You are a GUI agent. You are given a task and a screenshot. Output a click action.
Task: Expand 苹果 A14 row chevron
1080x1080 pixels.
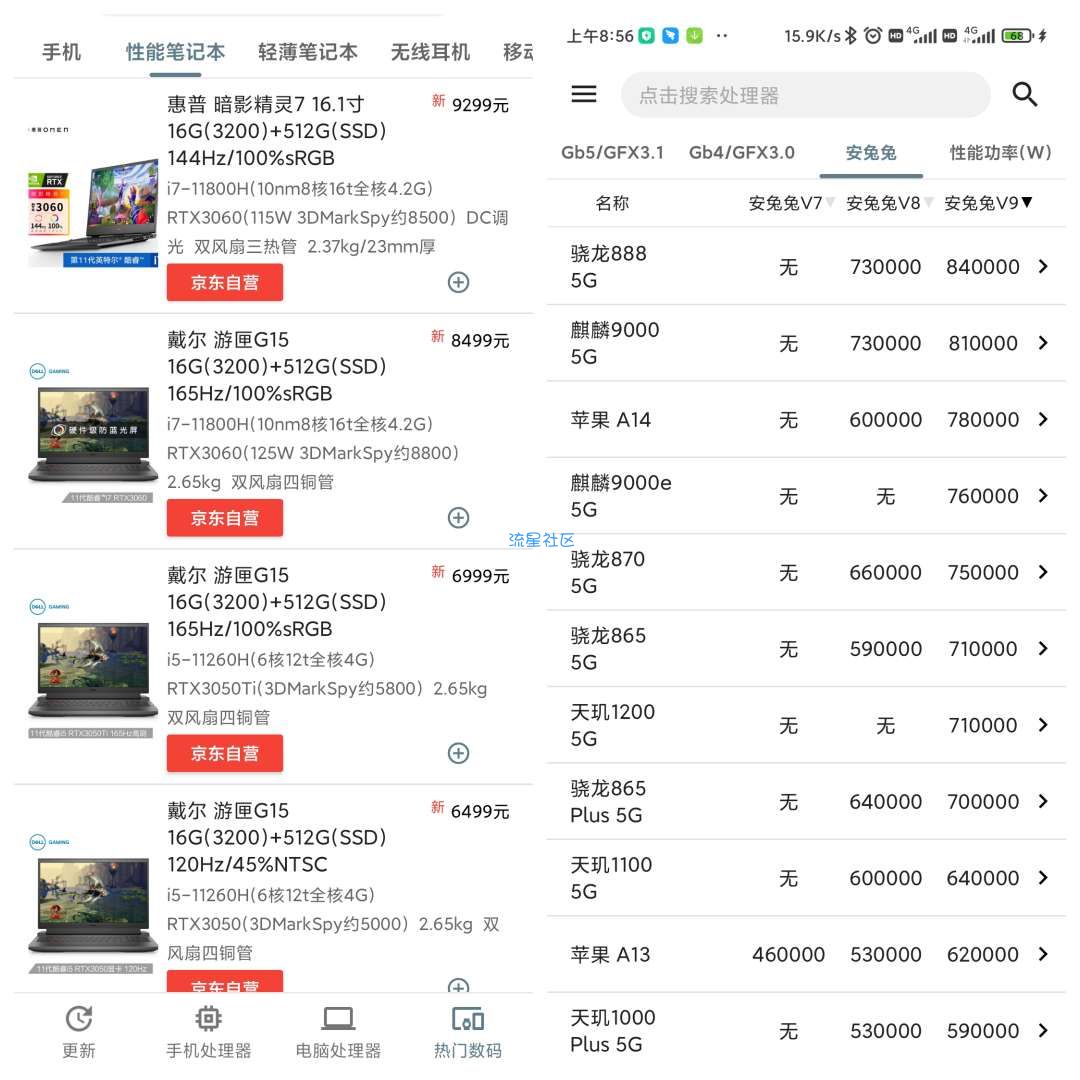[x=1043, y=419]
